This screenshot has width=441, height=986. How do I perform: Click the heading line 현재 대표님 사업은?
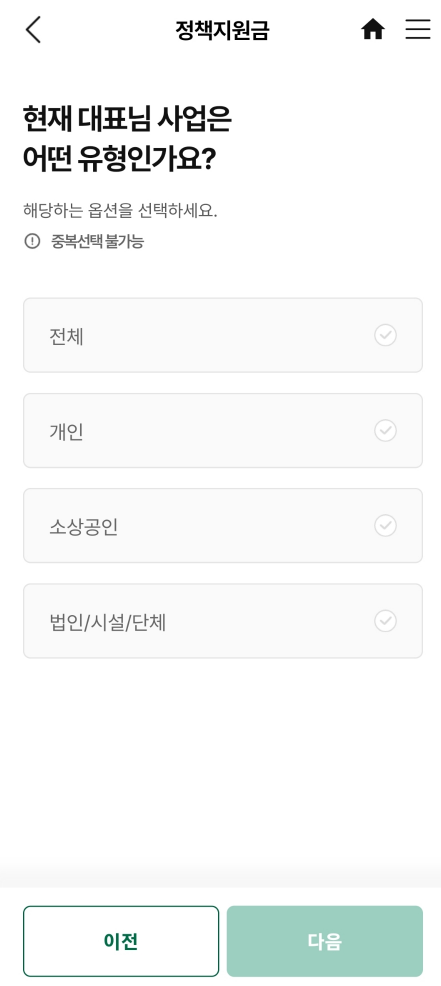pyautogui.click(x=126, y=119)
